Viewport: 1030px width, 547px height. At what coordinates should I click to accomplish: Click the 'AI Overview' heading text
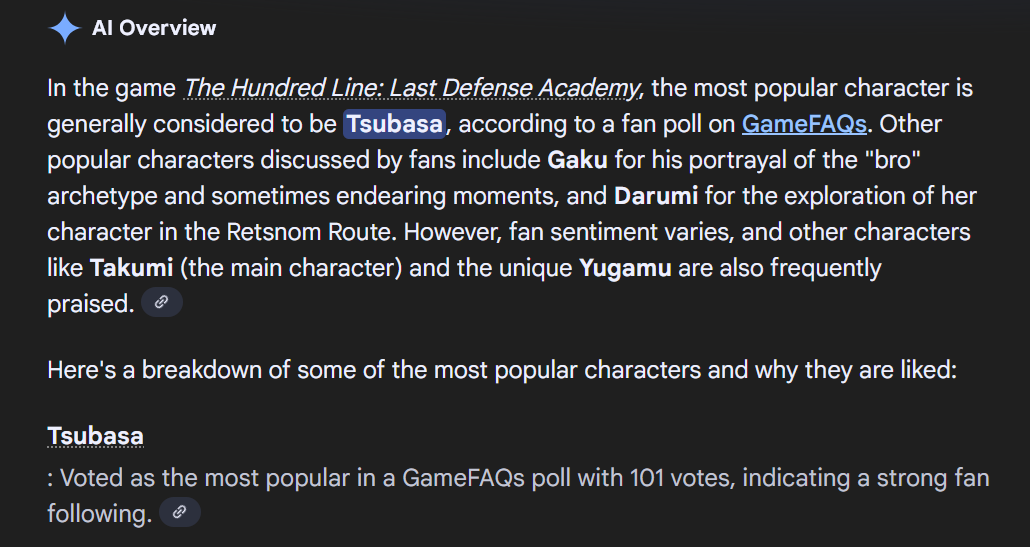click(x=154, y=28)
